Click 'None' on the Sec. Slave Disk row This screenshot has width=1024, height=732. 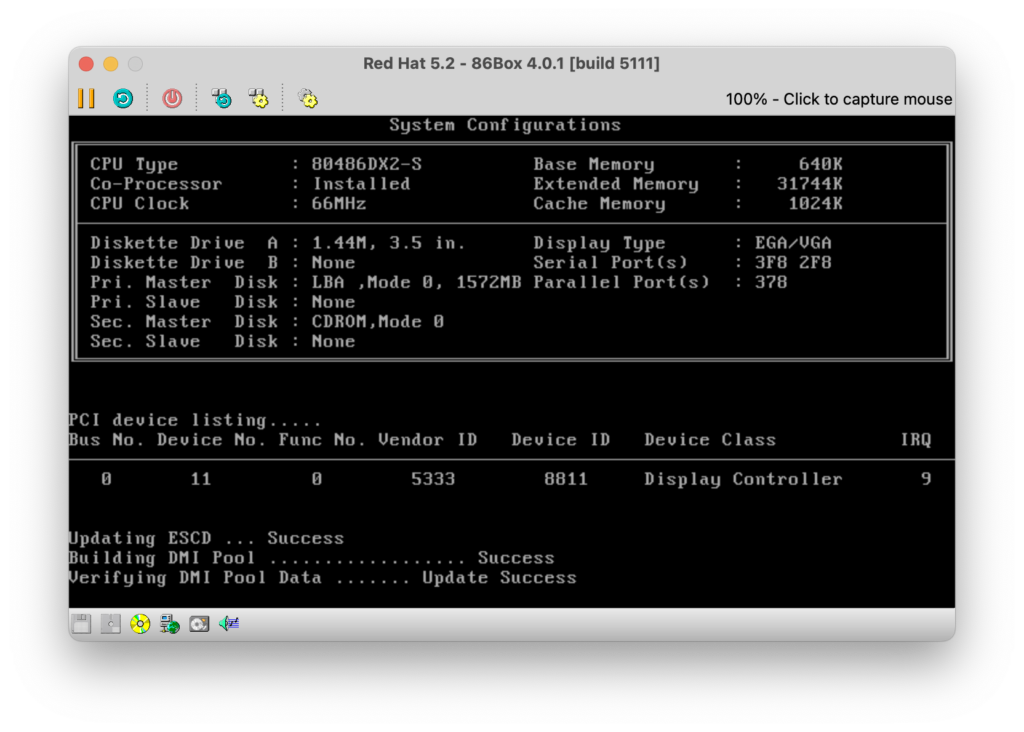click(333, 341)
